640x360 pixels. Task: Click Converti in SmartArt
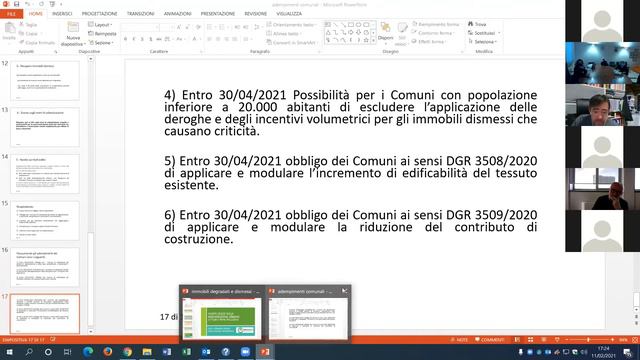pos(292,42)
